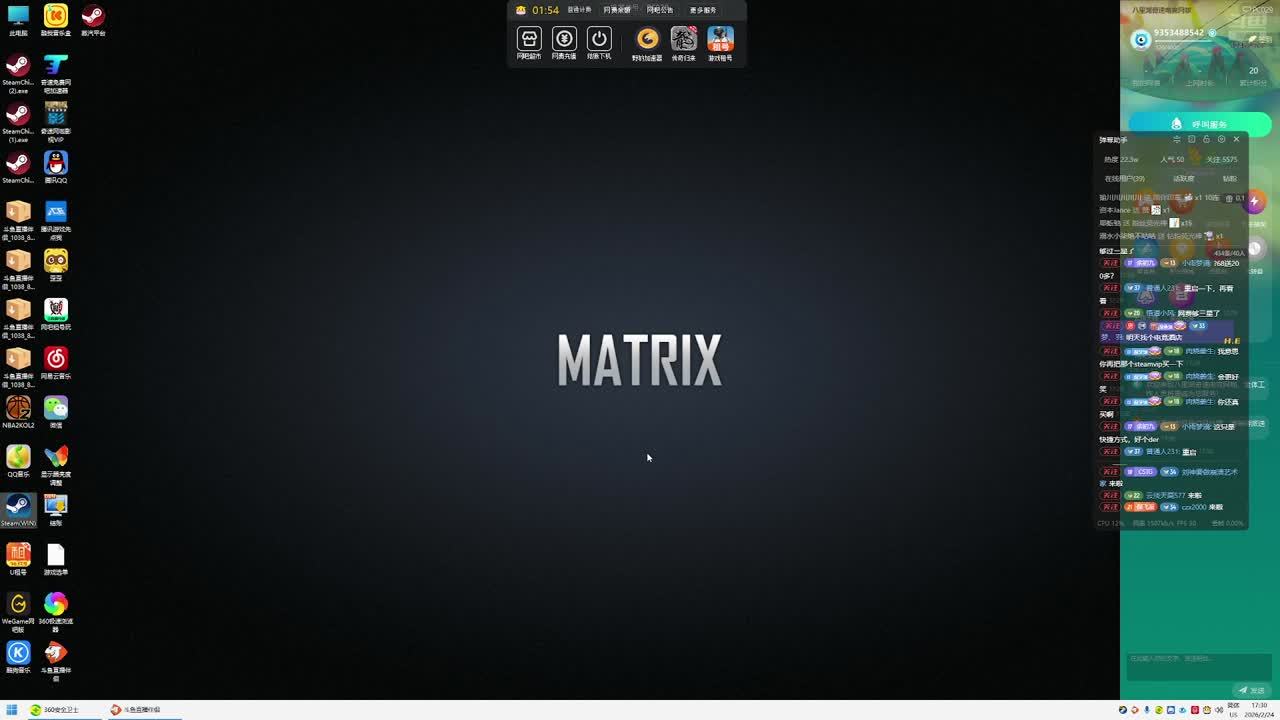Open 360安全卫士 in the taskbar
The image size is (1280, 720).
(x=54, y=710)
